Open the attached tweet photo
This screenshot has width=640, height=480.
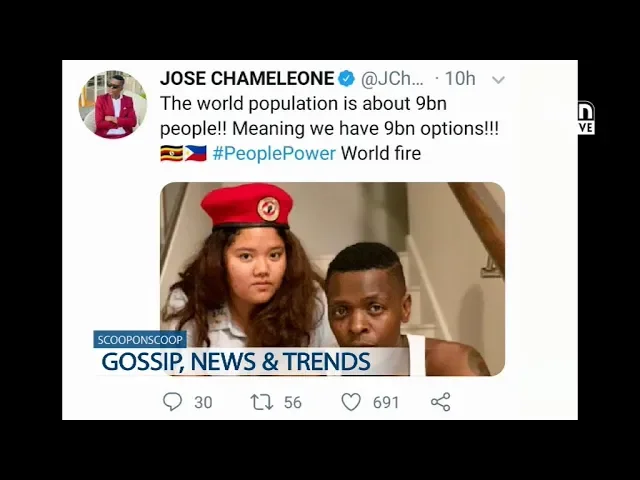(332, 279)
